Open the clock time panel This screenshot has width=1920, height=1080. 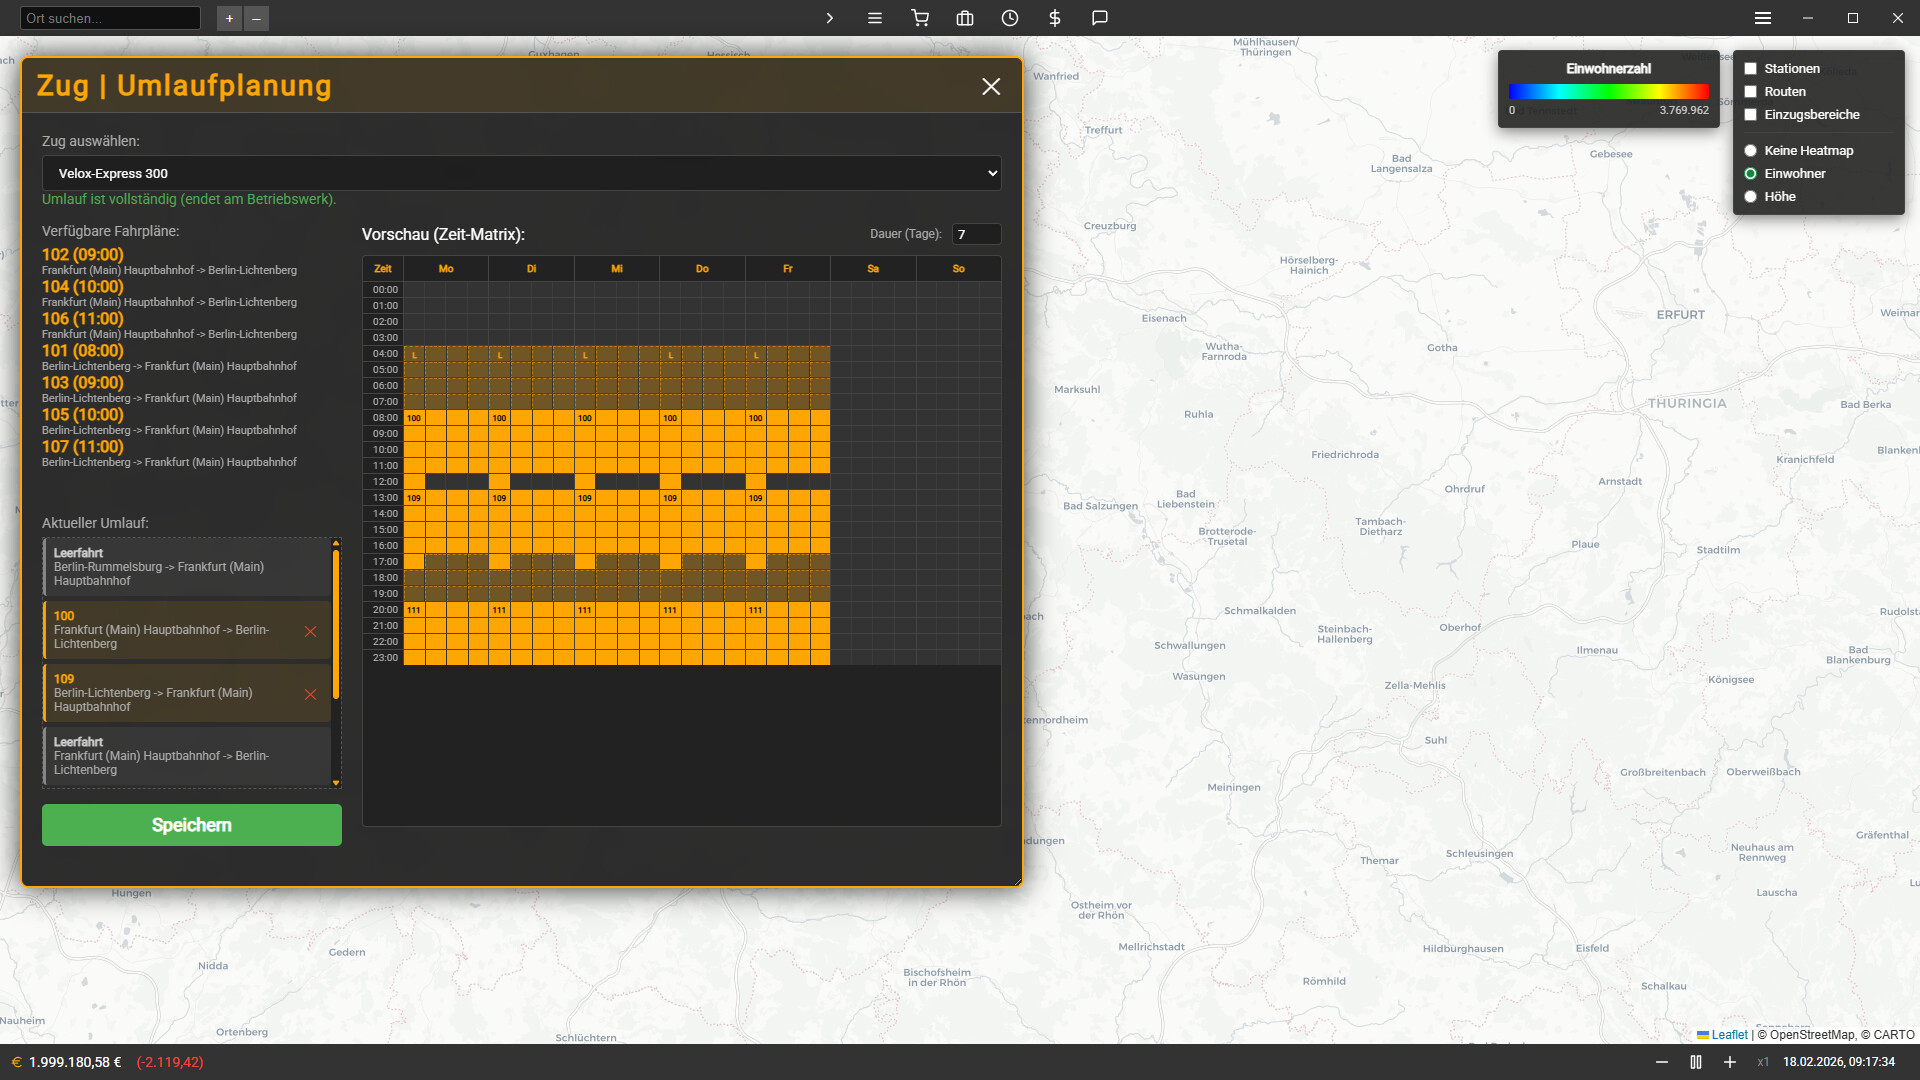tap(1009, 18)
